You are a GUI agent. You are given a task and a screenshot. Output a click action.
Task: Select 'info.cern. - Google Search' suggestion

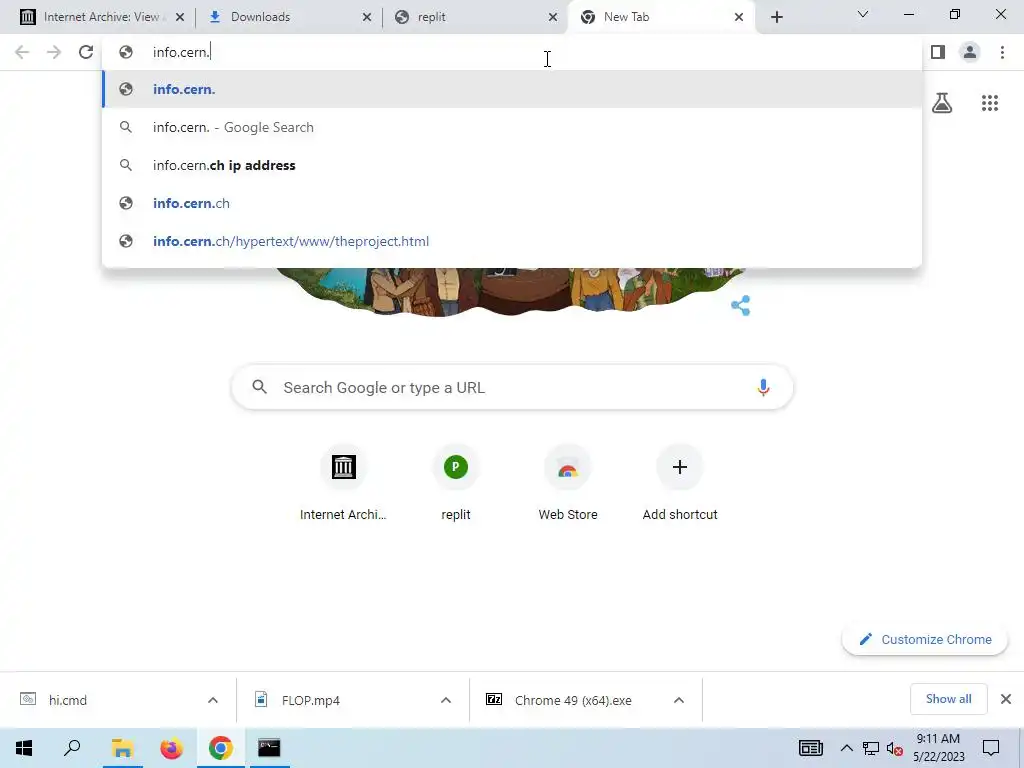512,127
